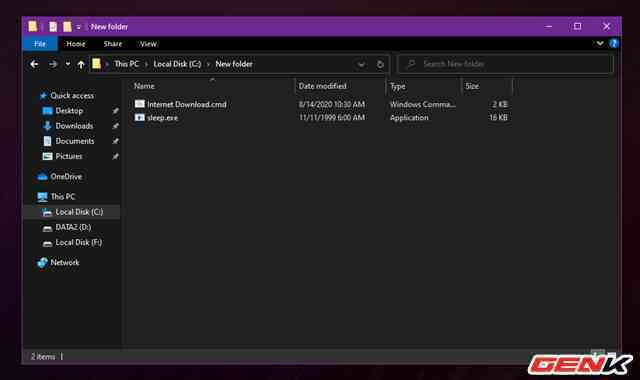The width and height of the screenshot is (640, 380).
Task: Click the Quick access star icon
Action: (x=43, y=96)
